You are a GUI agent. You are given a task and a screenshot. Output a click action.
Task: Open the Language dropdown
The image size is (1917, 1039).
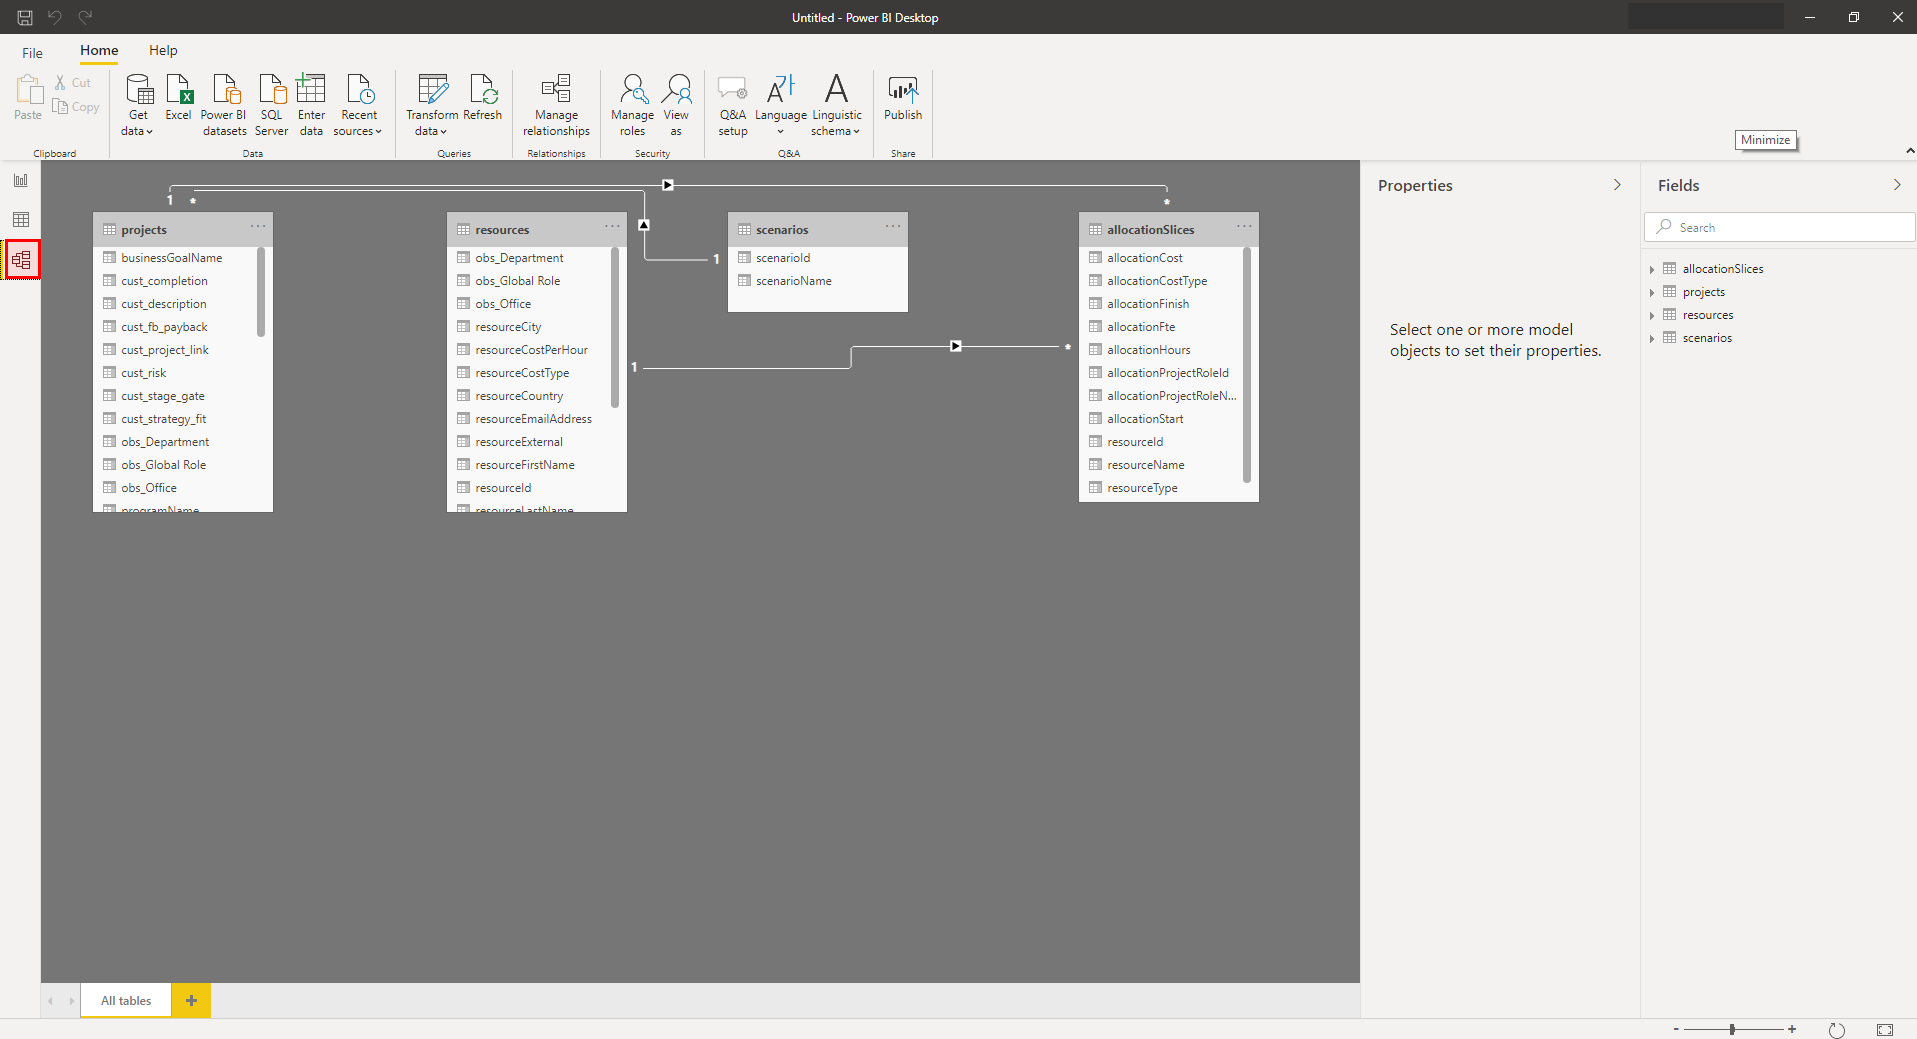tap(781, 105)
